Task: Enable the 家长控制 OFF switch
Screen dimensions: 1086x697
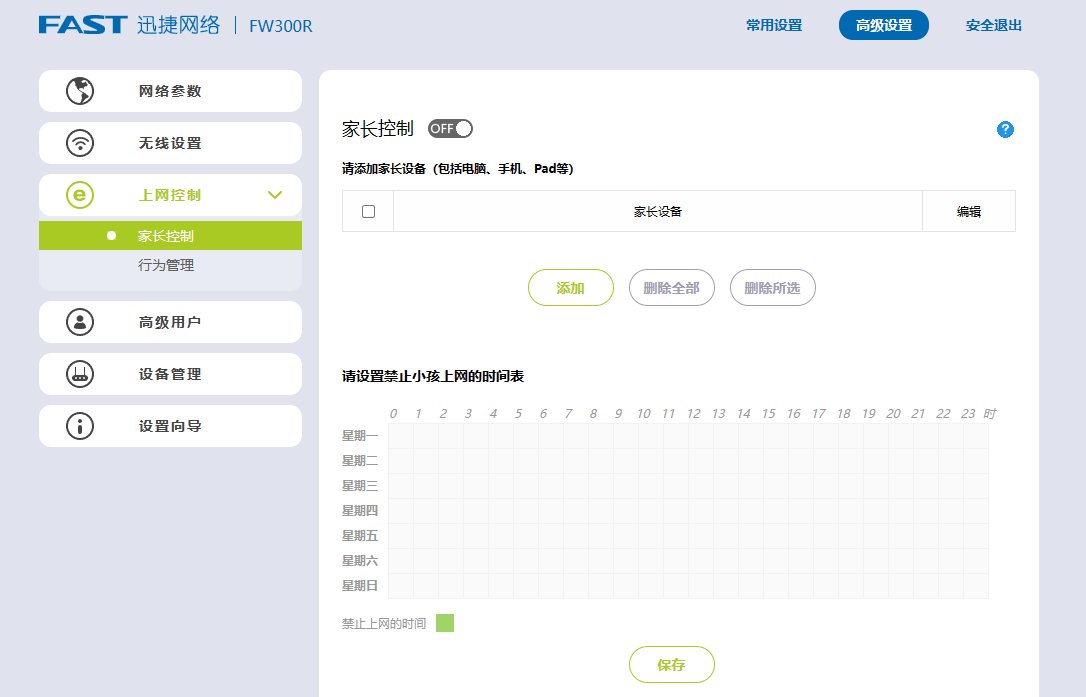Action: point(450,128)
